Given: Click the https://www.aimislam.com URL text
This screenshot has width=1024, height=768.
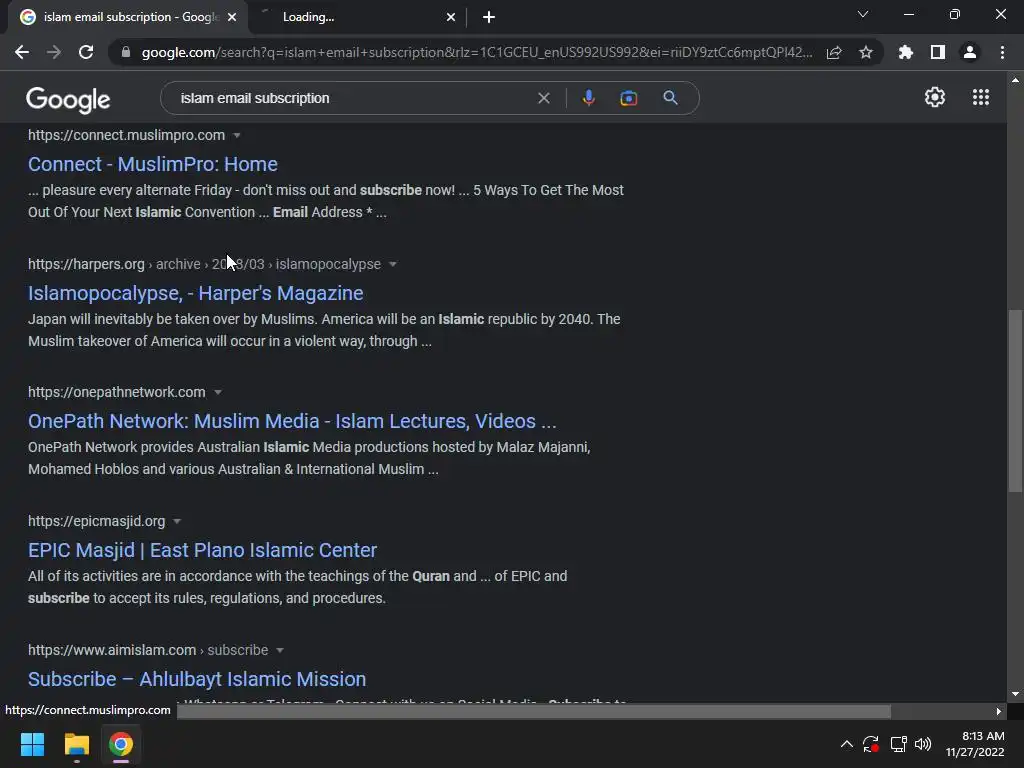Looking at the screenshot, I should pyautogui.click(x=112, y=650).
